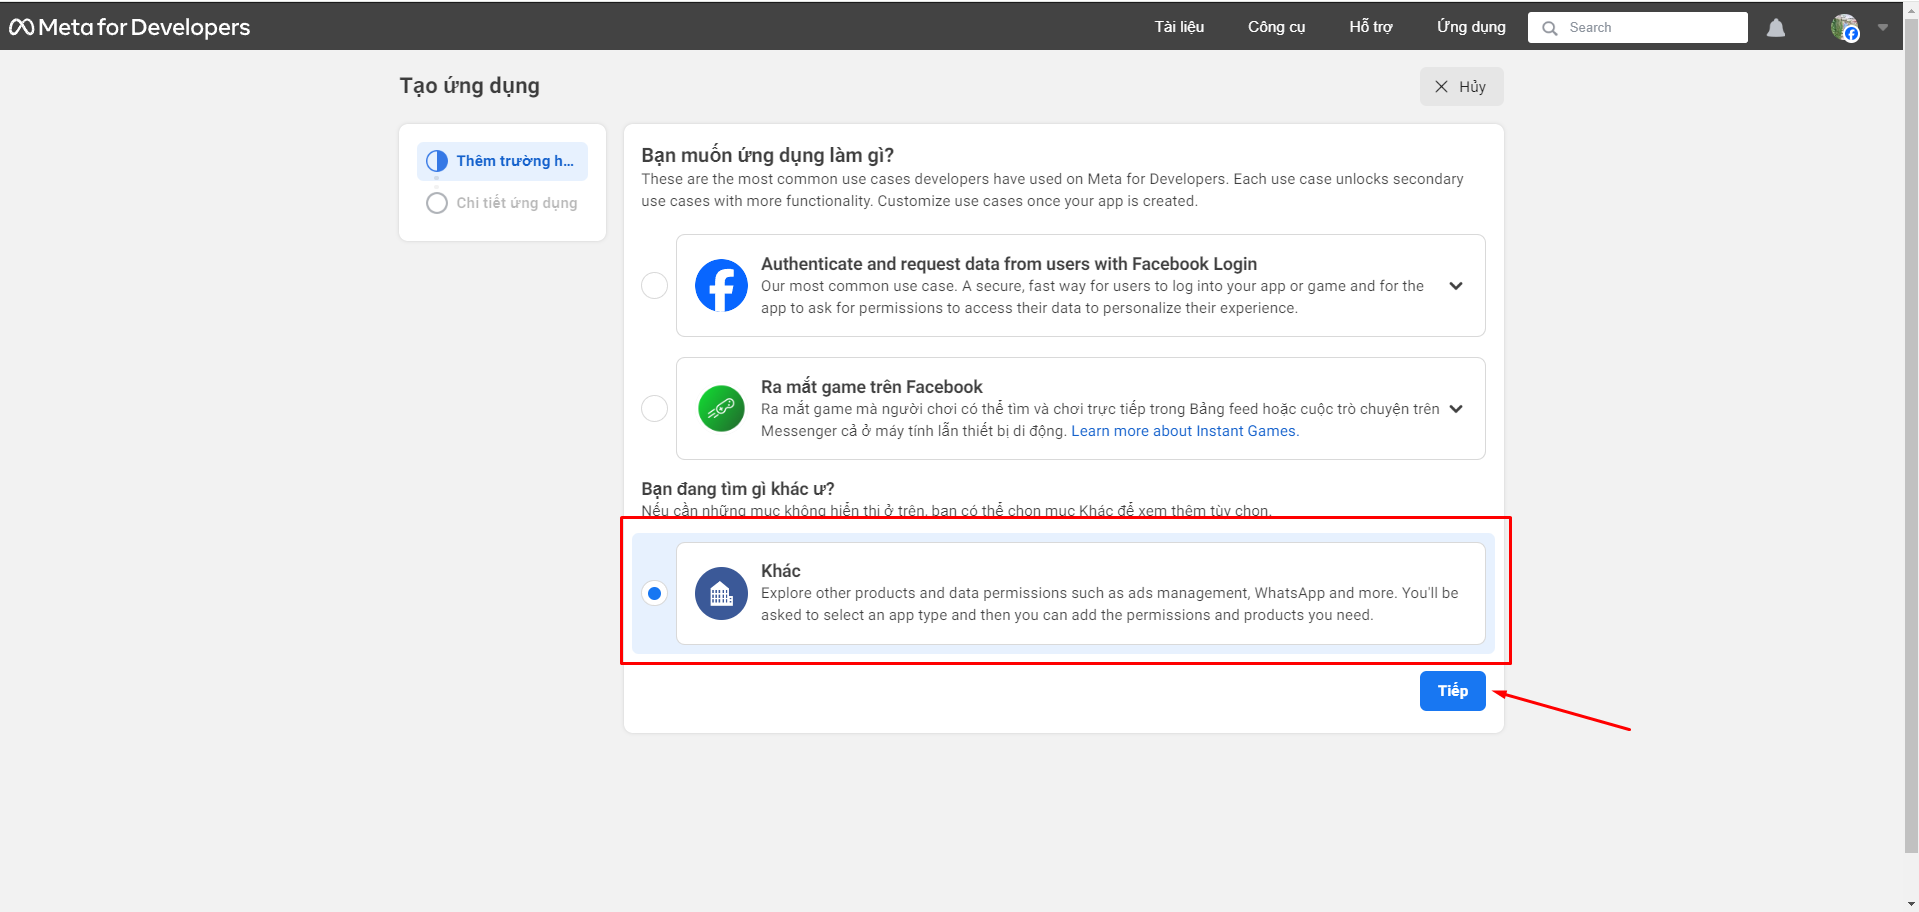Click the Hủy cancel button
Screen dimensions: 1919x912
(x=1461, y=87)
